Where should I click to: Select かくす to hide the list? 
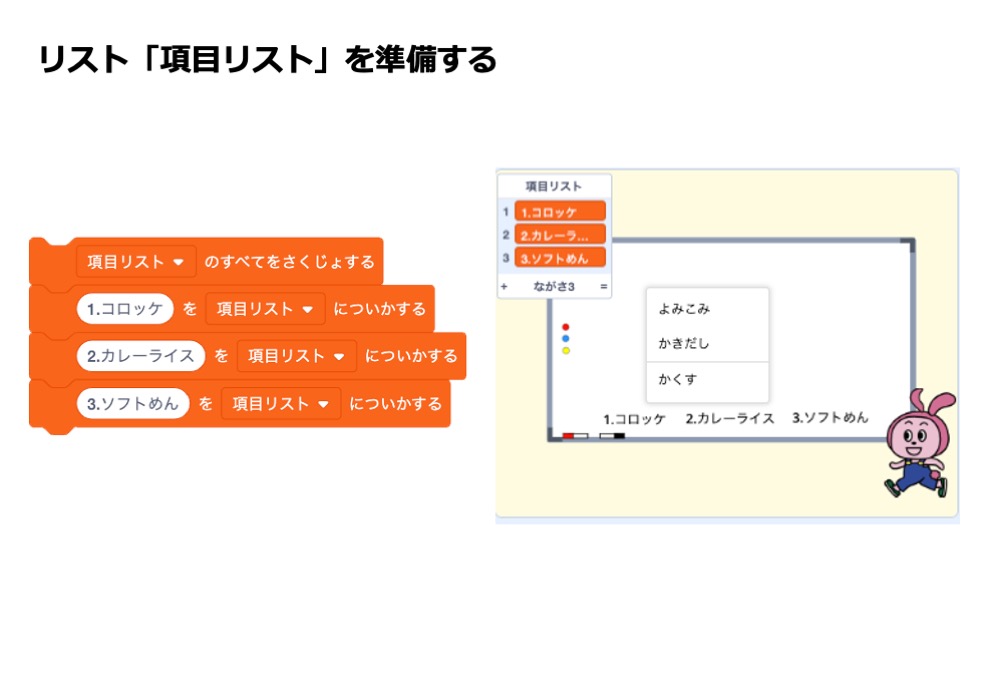tap(678, 380)
